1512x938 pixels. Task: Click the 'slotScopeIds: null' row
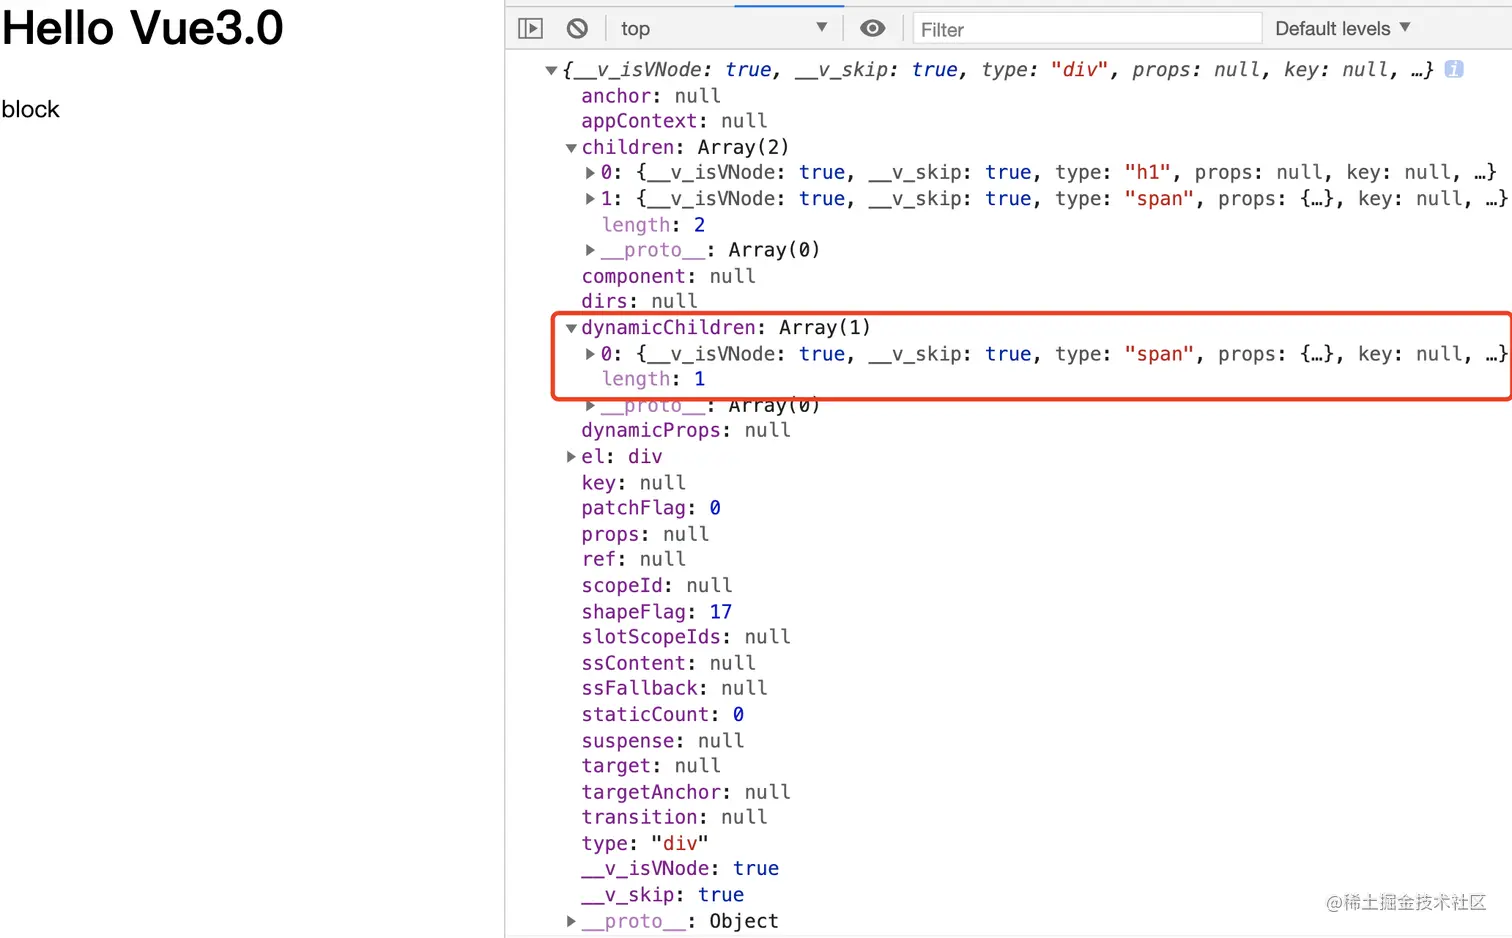click(686, 637)
